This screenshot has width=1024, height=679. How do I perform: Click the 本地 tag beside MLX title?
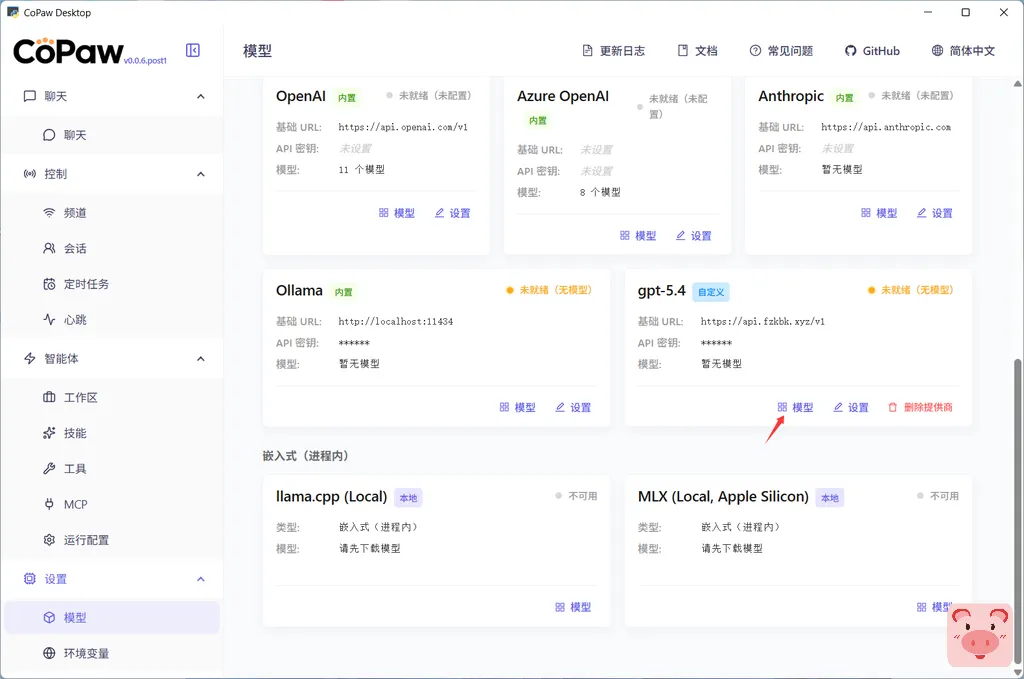pos(829,498)
